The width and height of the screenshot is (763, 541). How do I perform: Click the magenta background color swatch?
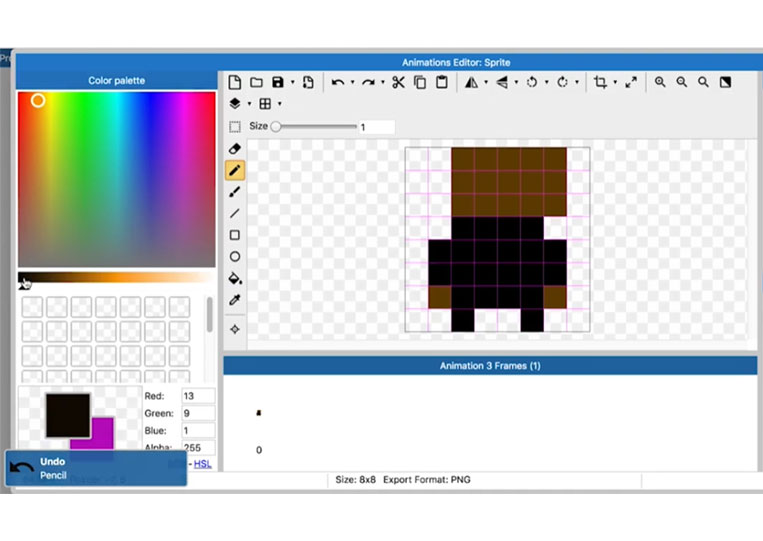pyautogui.click(x=101, y=434)
